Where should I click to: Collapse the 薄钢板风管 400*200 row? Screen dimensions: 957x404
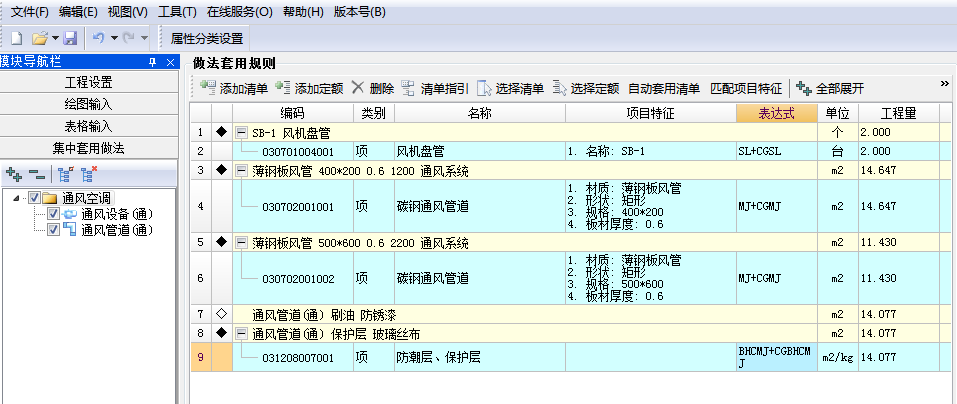pos(241,171)
